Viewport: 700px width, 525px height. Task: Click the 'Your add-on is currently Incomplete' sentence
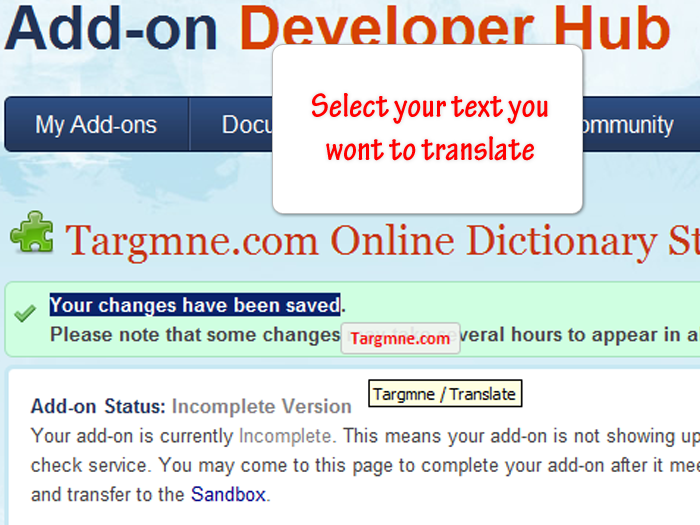(182, 436)
